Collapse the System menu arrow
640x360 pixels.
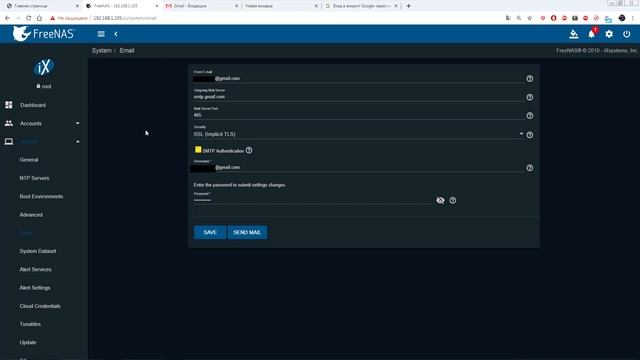pos(78,142)
